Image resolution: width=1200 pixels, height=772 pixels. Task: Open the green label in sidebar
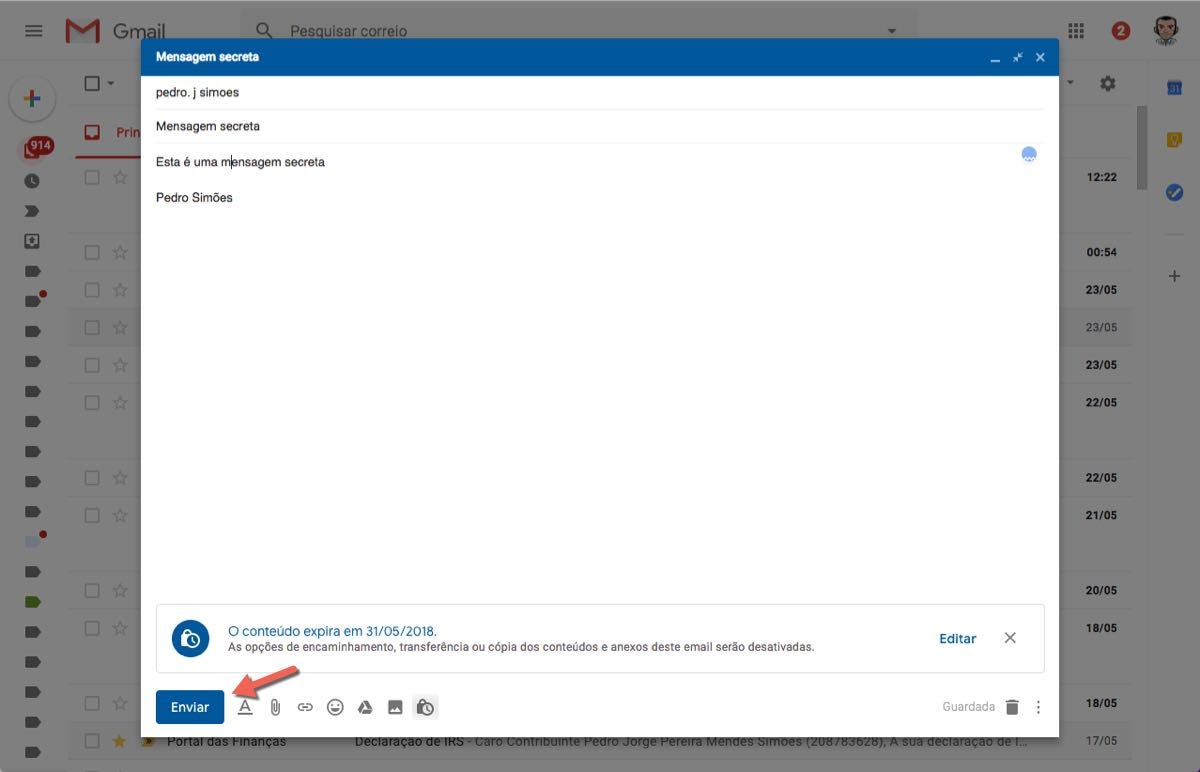coord(32,602)
